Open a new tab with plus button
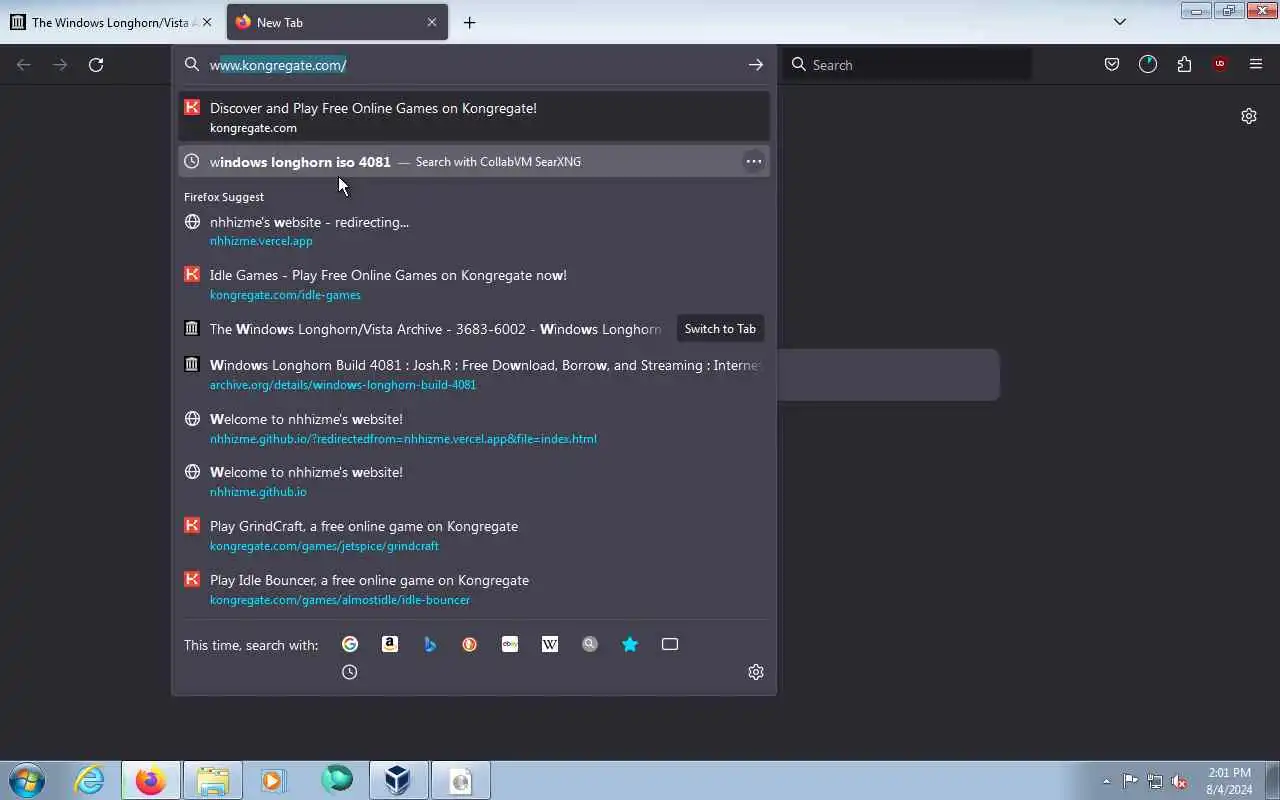This screenshot has width=1280, height=800. [469, 22]
